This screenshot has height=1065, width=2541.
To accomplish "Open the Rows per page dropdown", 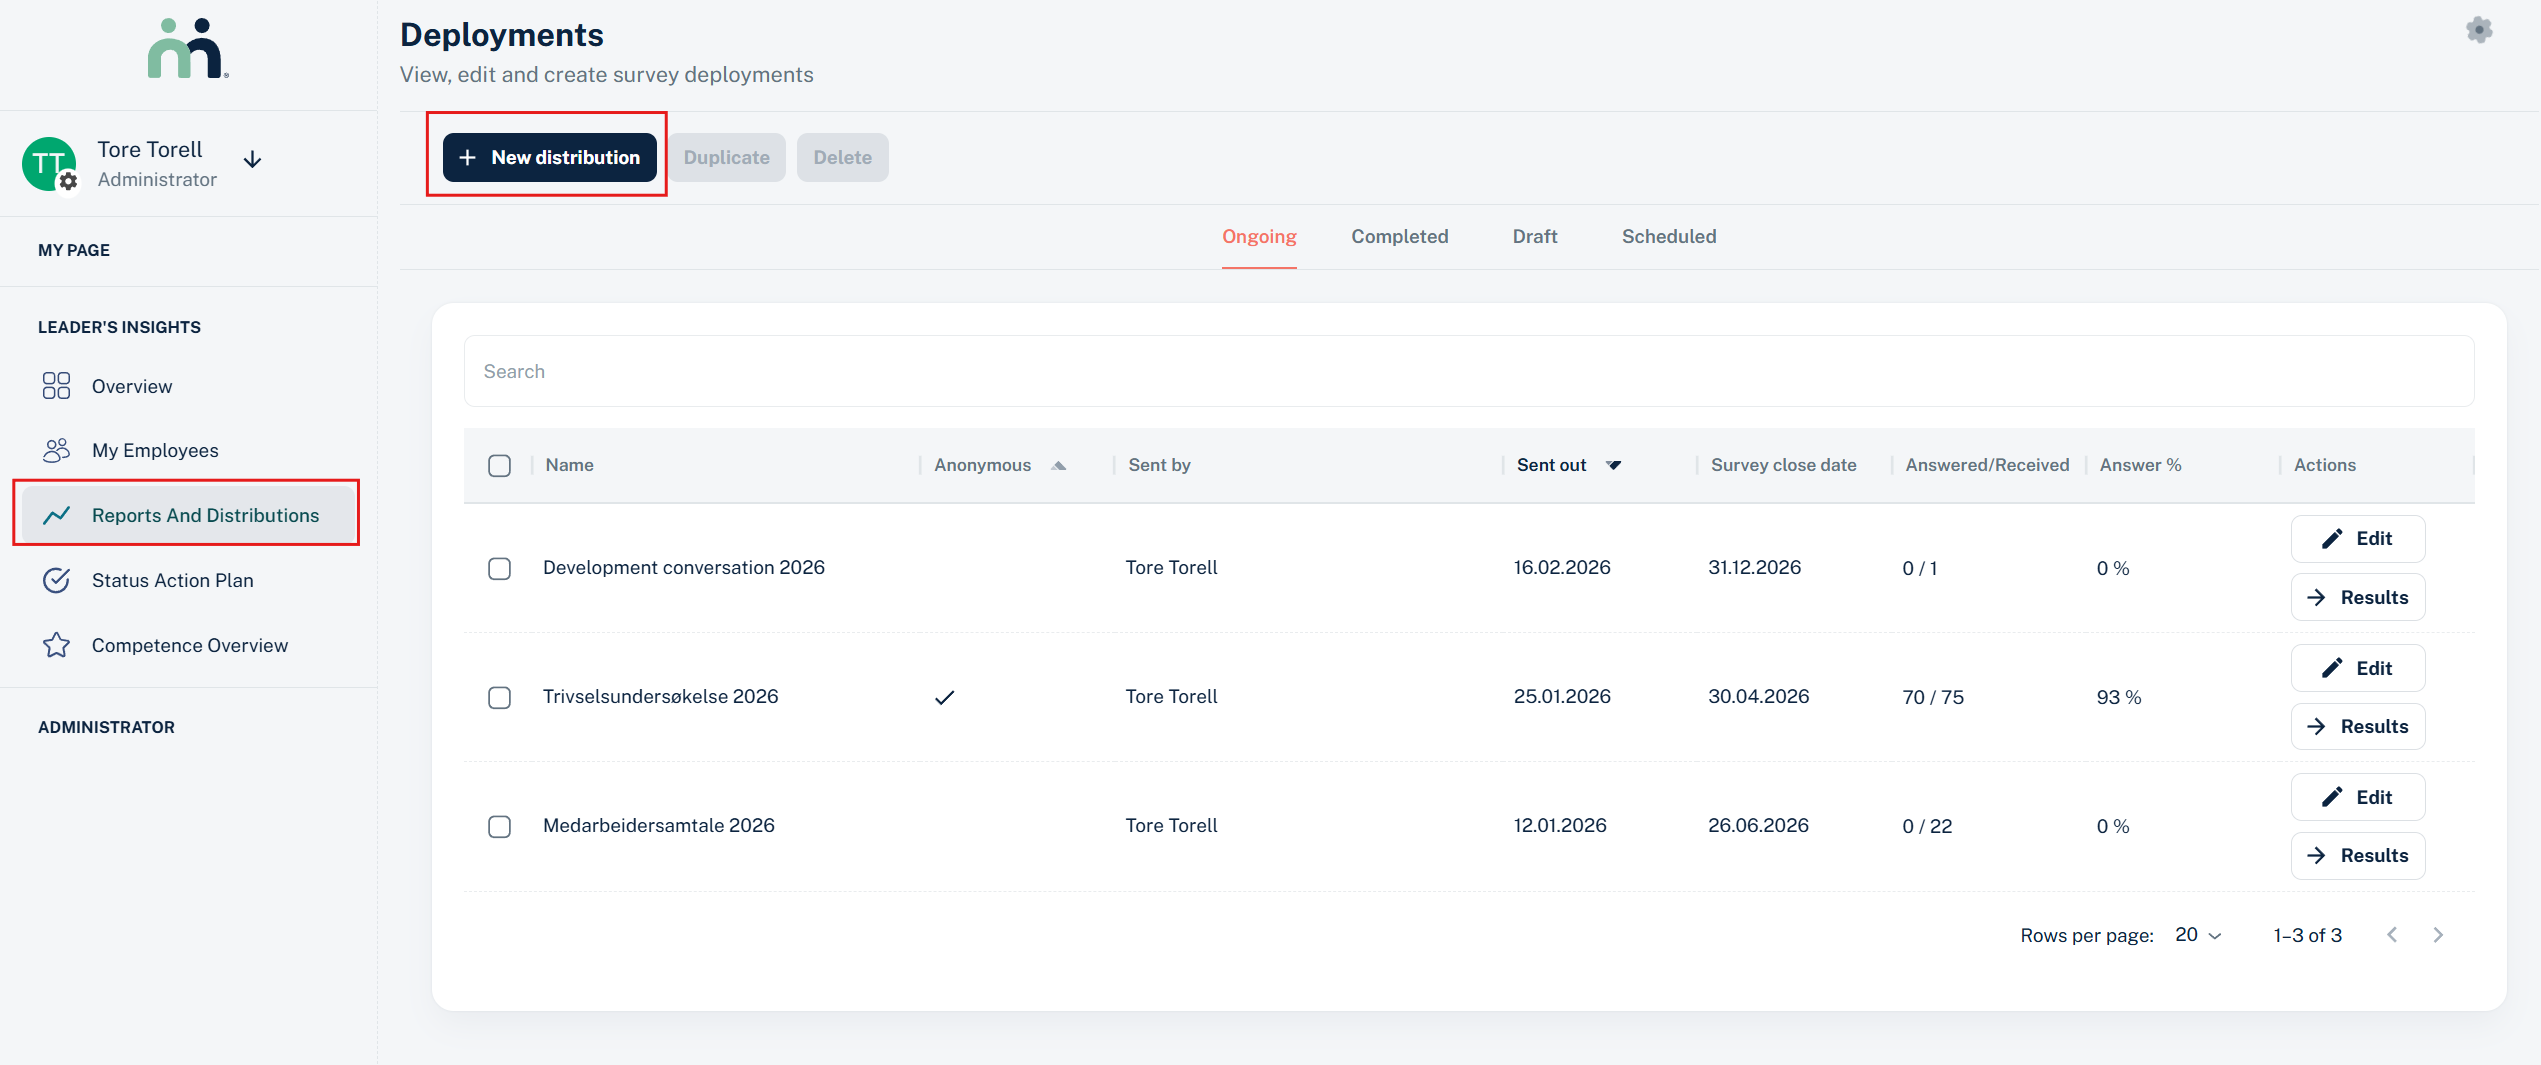I will point(2197,935).
